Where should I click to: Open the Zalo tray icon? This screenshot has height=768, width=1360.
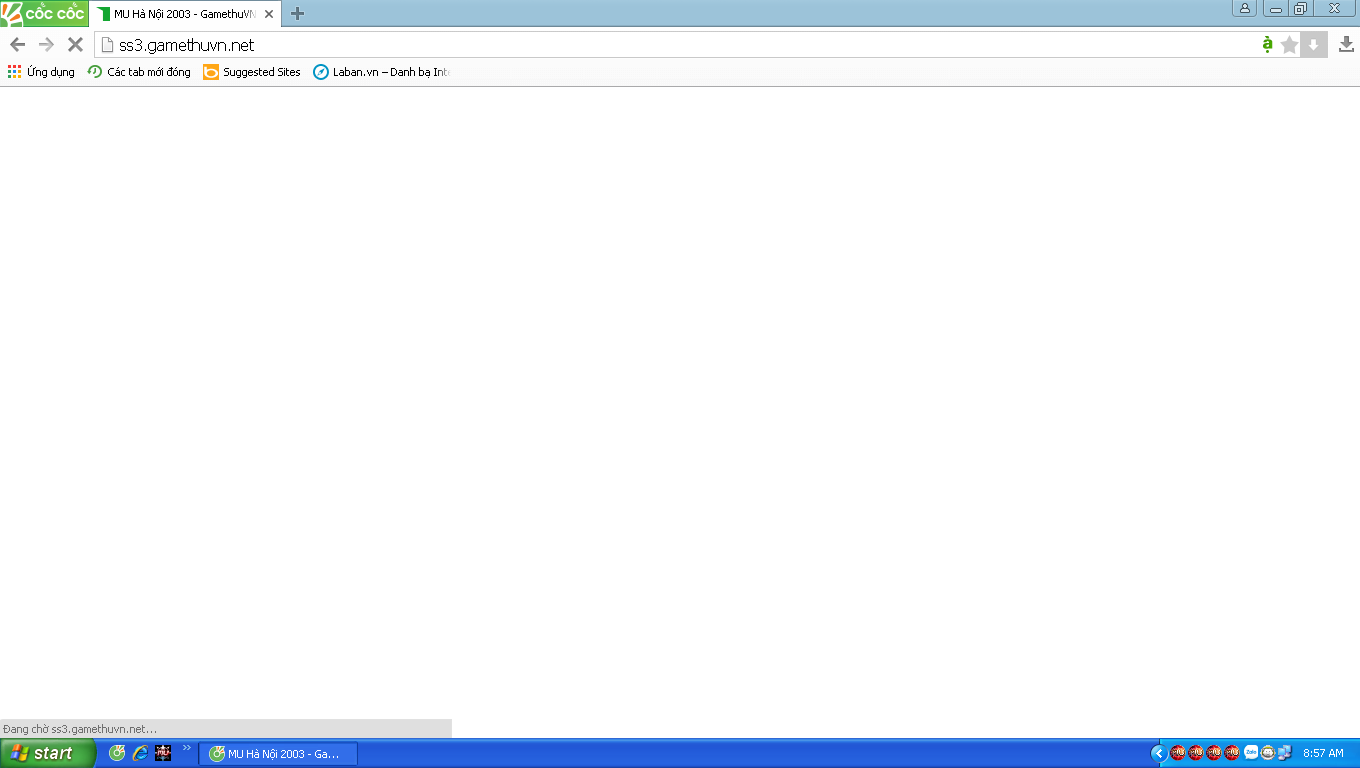coord(1251,753)
